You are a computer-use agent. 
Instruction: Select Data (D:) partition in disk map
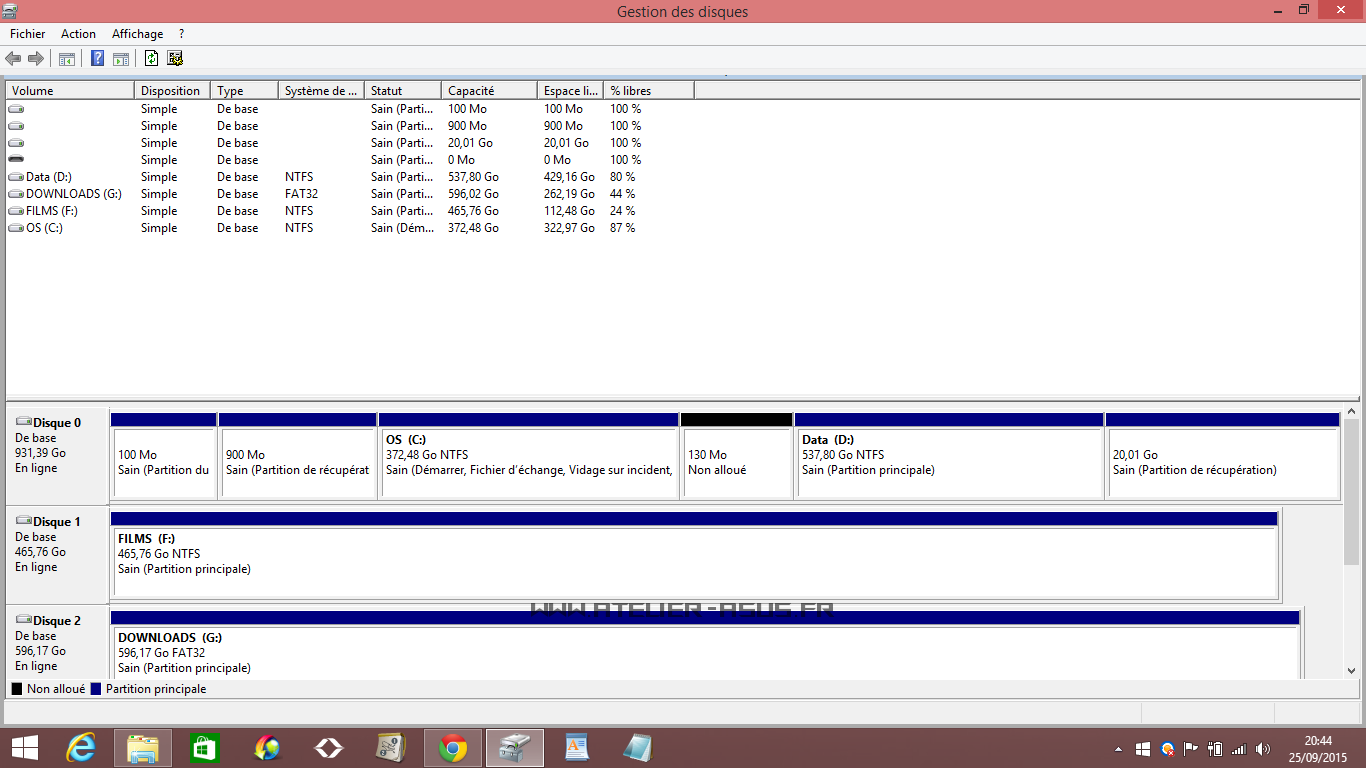click(x=948, y=463)
